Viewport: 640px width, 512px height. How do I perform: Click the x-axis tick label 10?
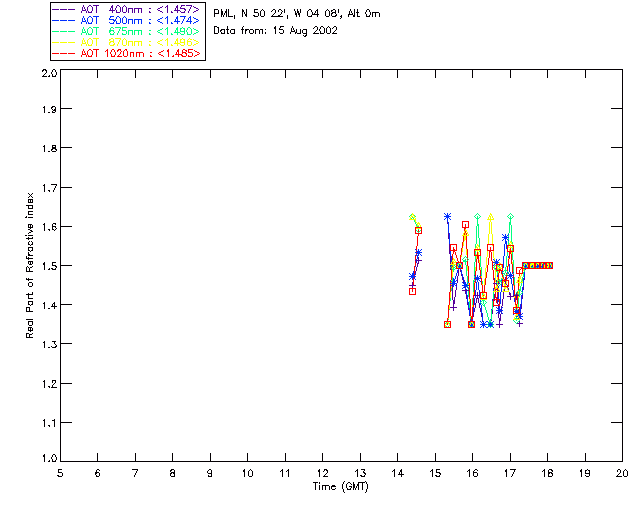pyautogui.click(x=247, y=473)
